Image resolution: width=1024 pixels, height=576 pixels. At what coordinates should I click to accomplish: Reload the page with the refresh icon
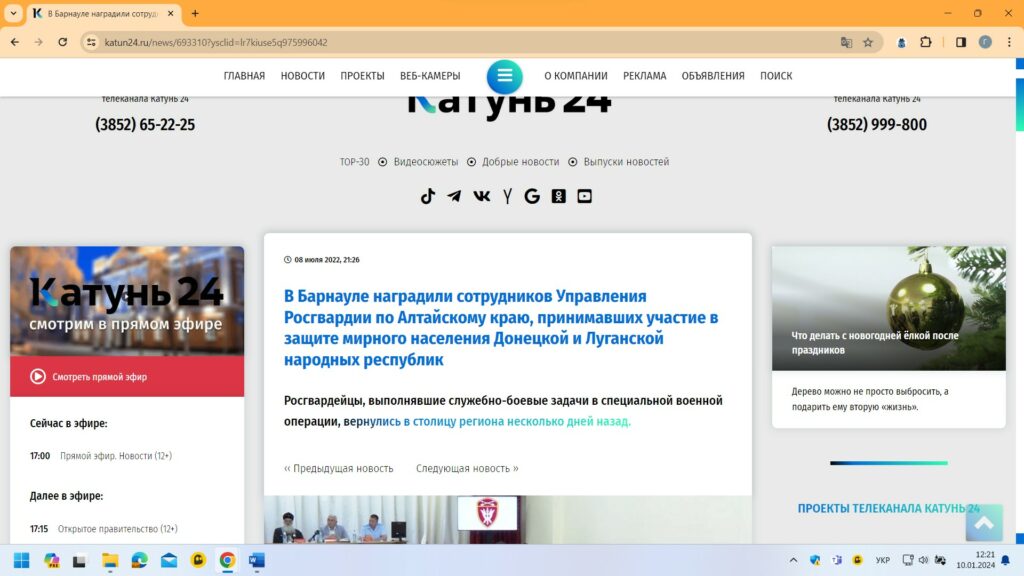tap(63, 42)
